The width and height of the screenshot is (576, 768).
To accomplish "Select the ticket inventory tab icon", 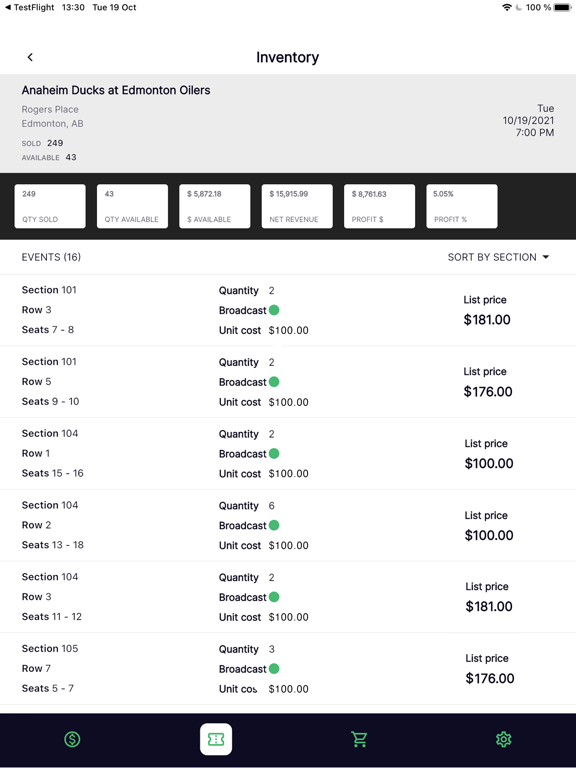I will click(x=216, y=739).
